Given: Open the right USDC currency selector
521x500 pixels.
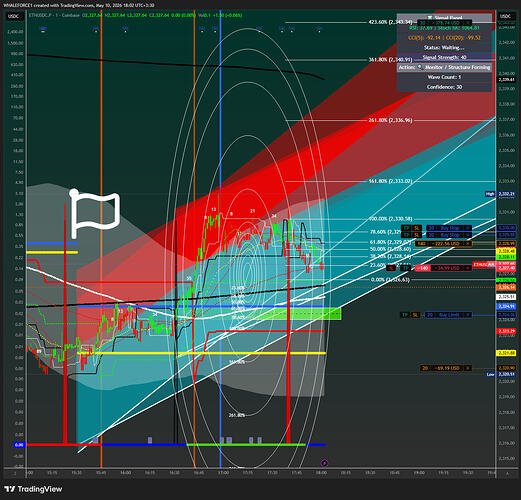Looking at the screenshot, I should tap(505, 16).
